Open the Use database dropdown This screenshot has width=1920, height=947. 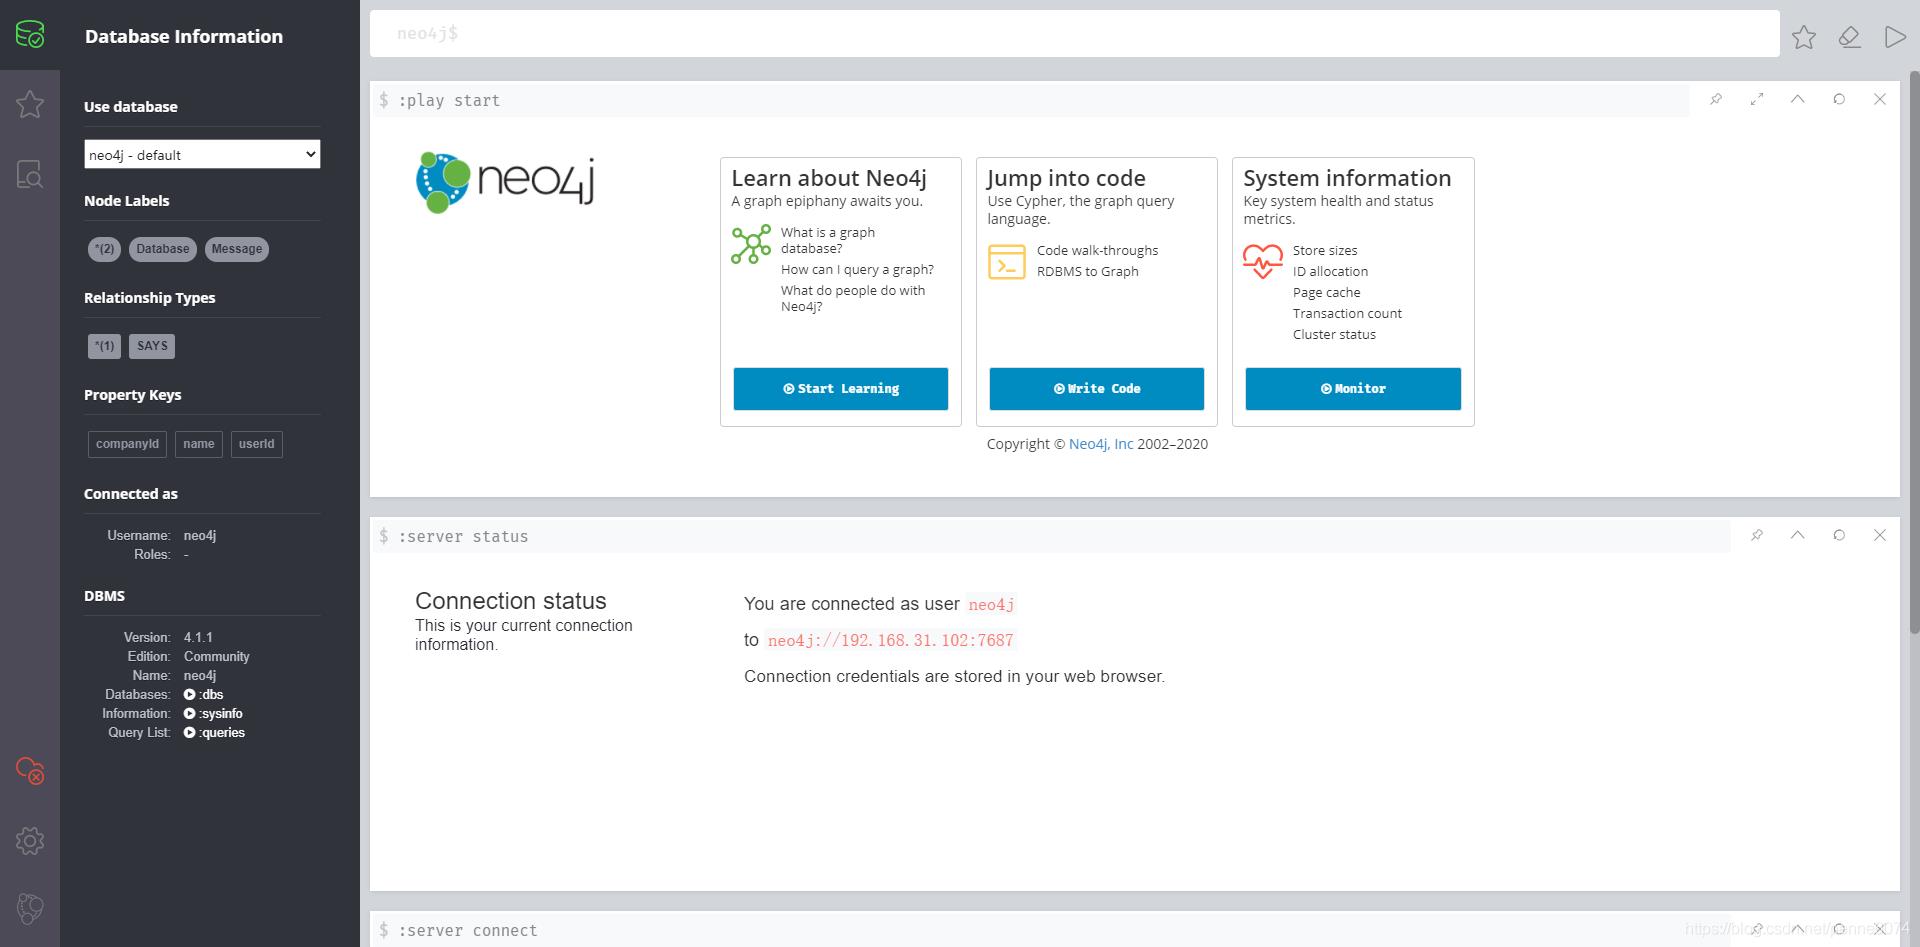tap(202, 154)
